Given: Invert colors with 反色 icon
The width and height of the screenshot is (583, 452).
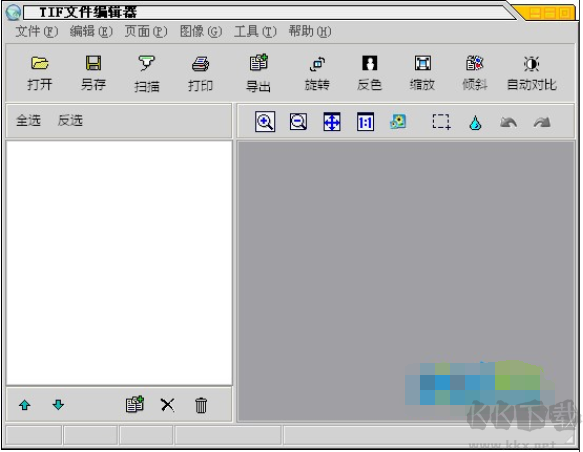Looking at the screenshot, I should pyautogui.click(x=370, y=63).
